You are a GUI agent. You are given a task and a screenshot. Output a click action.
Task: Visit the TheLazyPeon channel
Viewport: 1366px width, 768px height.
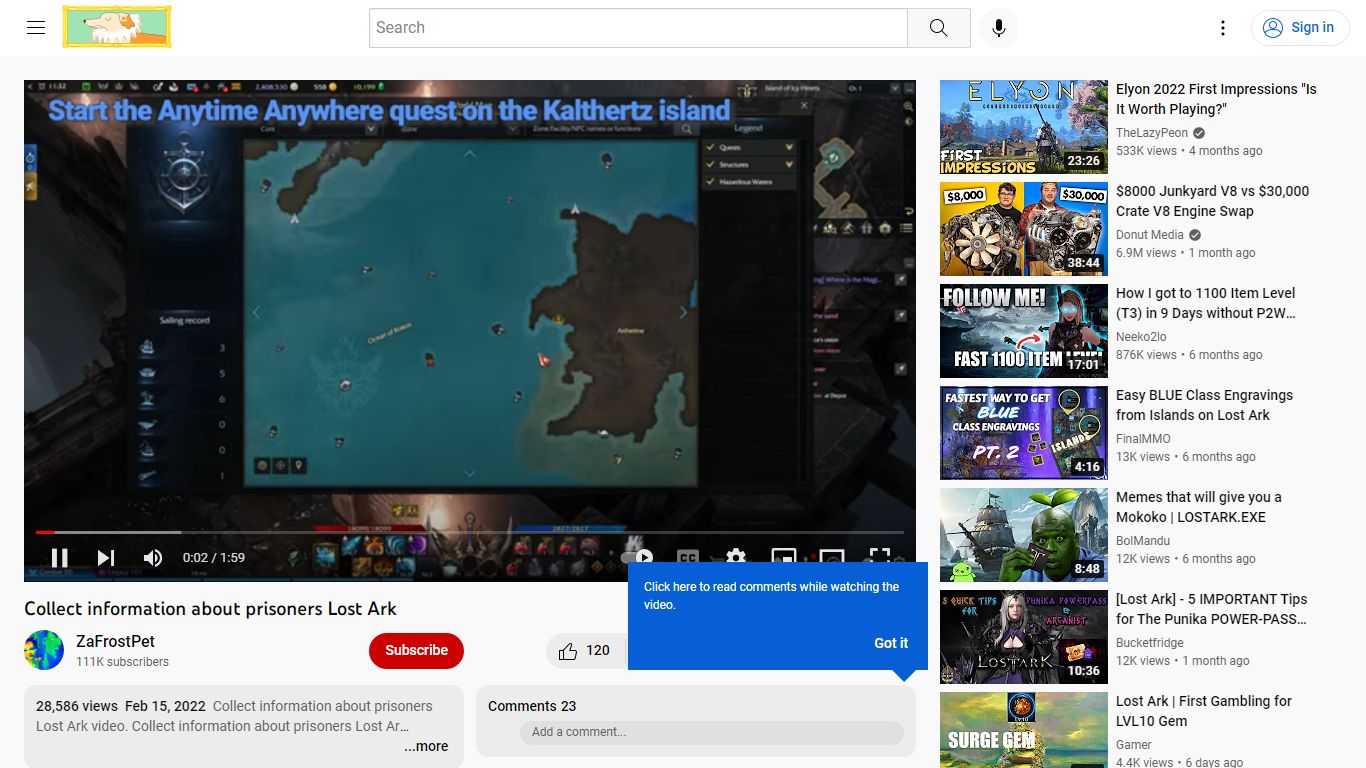(1152, 133)
